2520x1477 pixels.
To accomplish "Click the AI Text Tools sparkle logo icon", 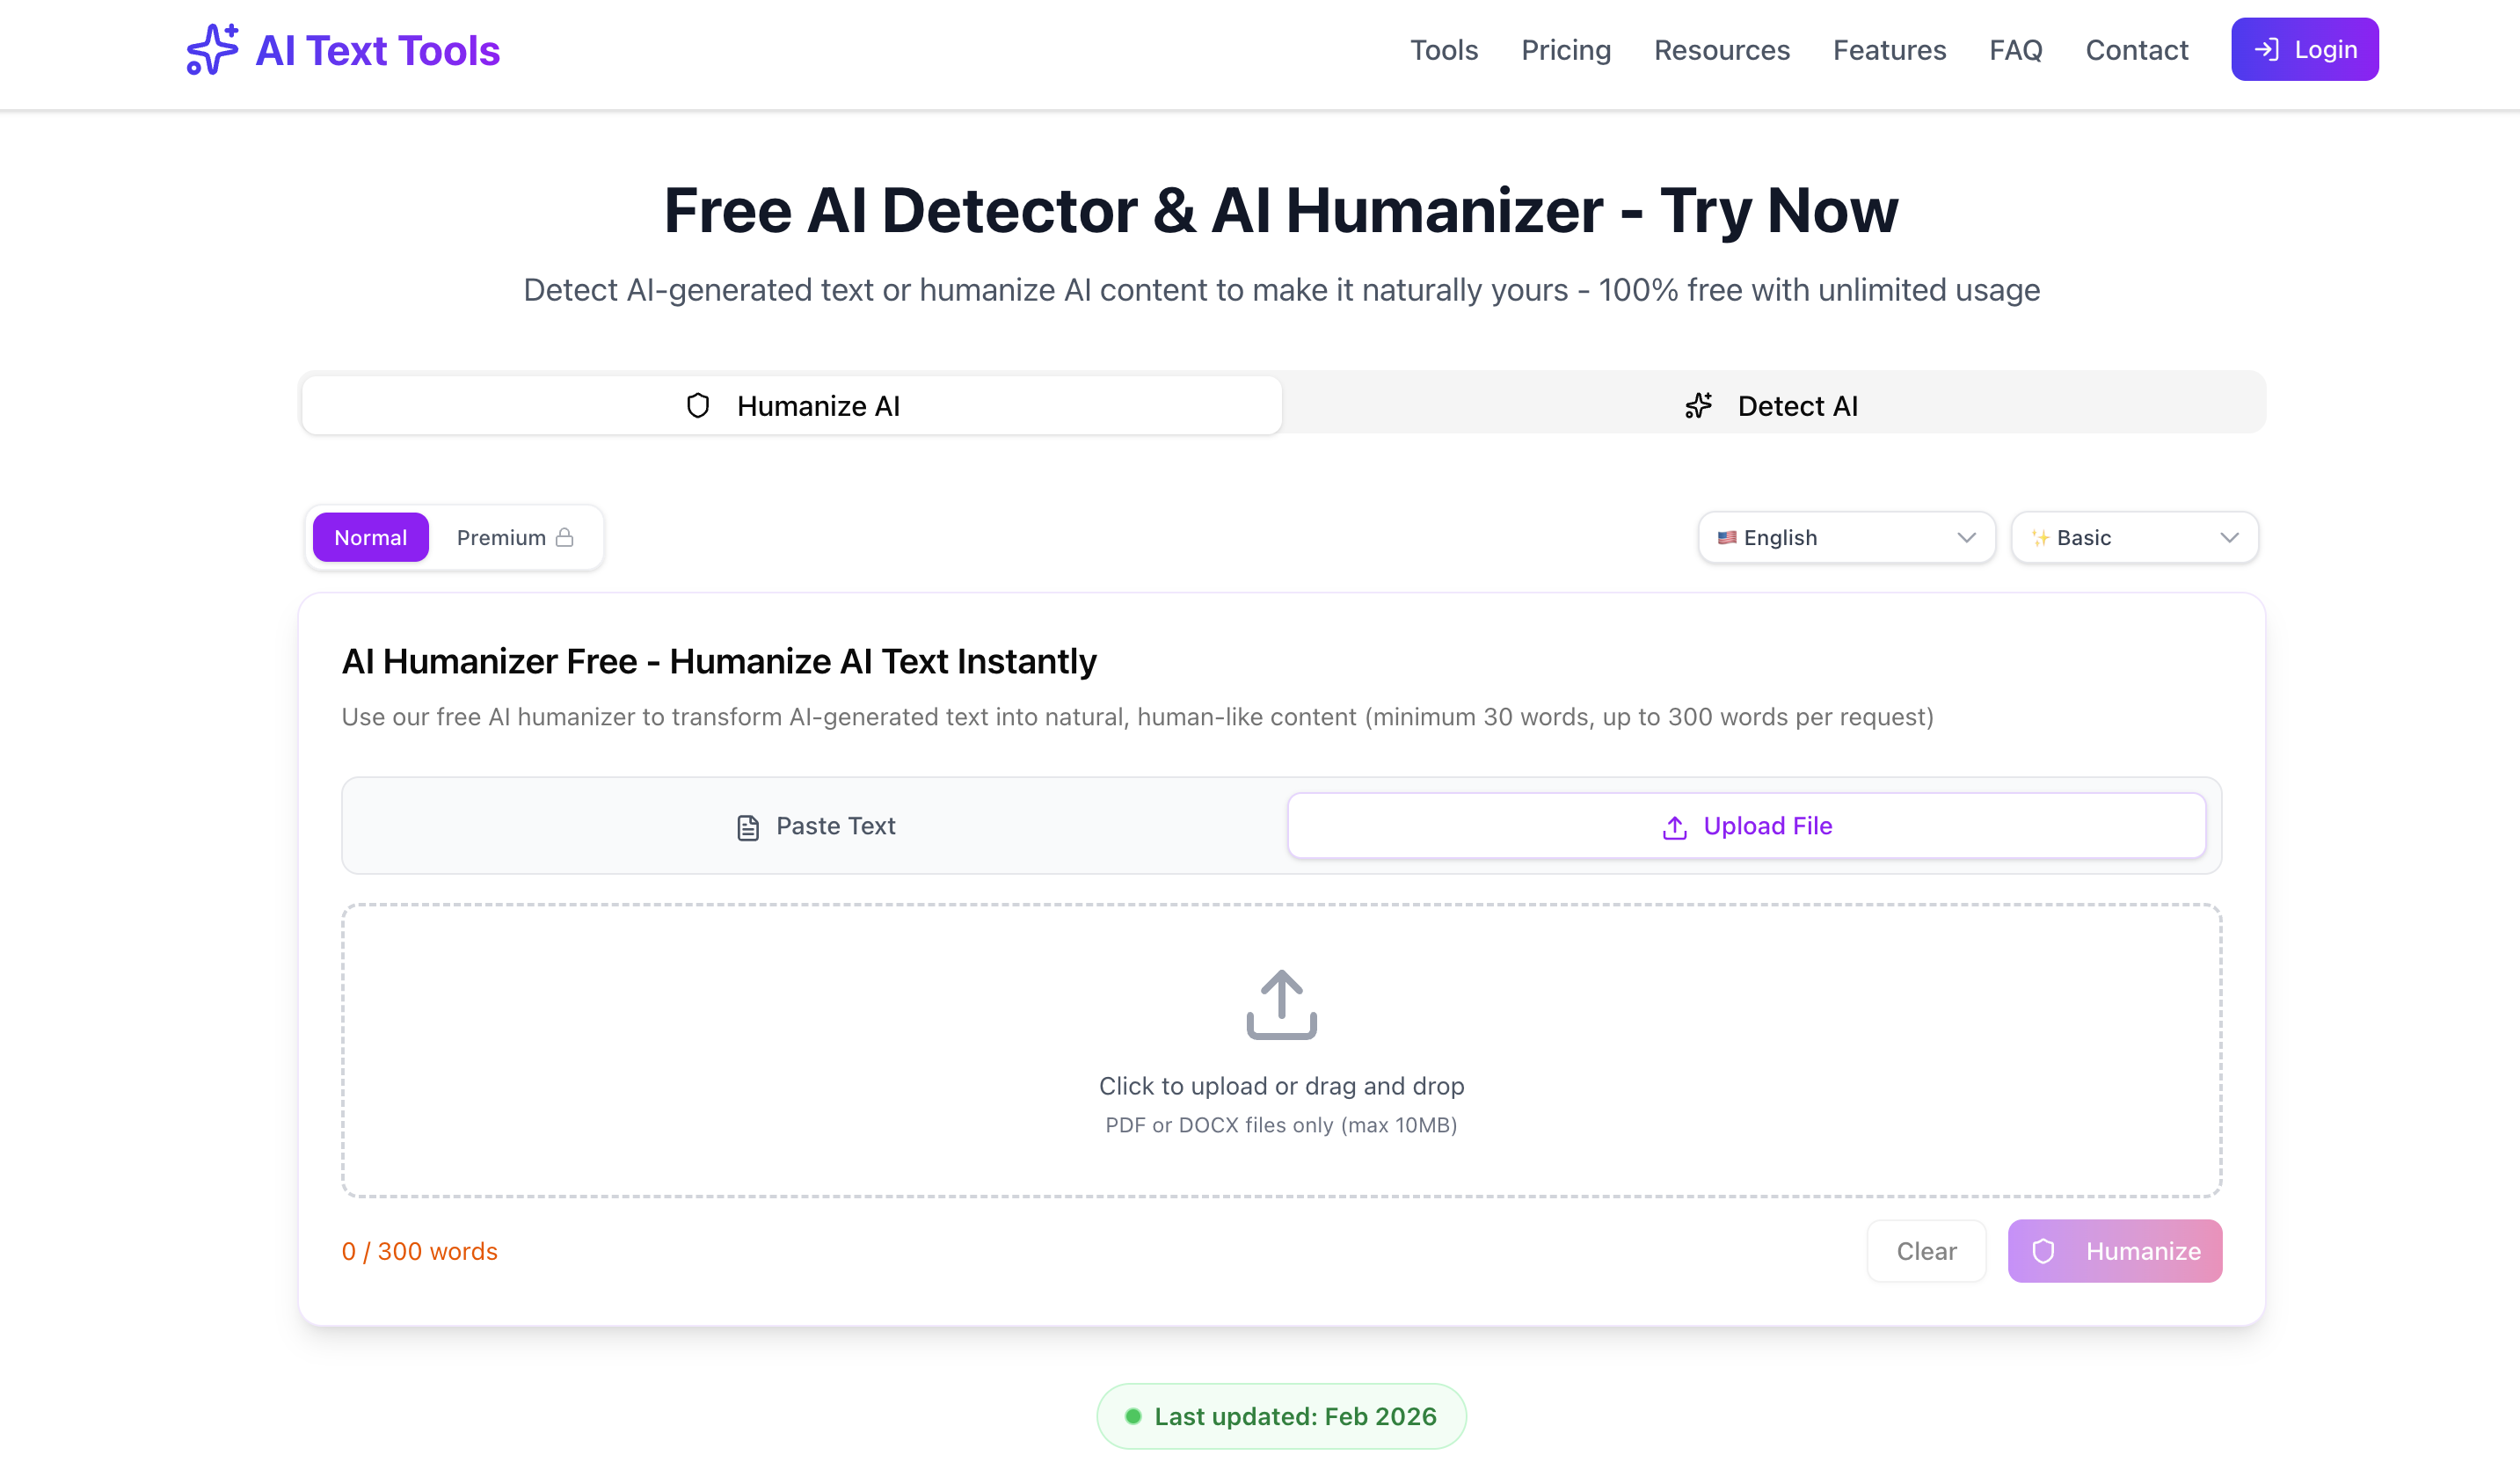I will 212,49.
